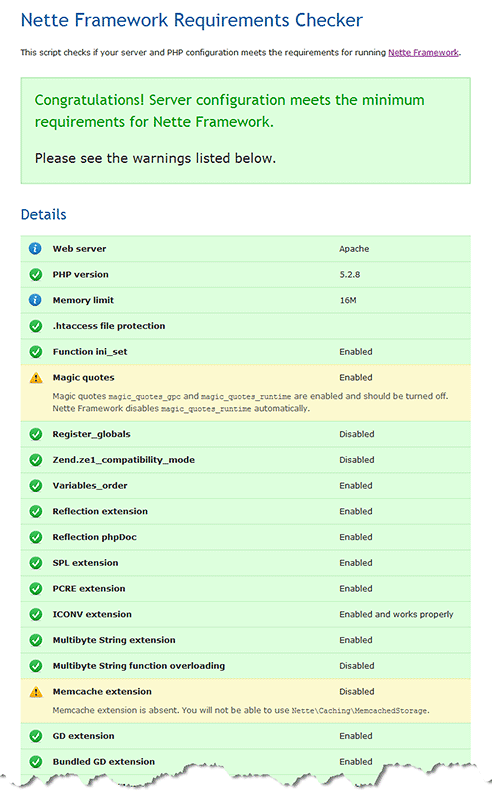Select the Function ini_set row label
Viewport: 492px width, 800px height.
coord(90,352)
